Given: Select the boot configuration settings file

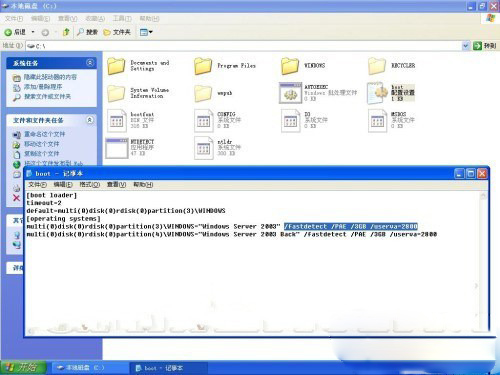Looking at the screenshot, I should point(391,93).
